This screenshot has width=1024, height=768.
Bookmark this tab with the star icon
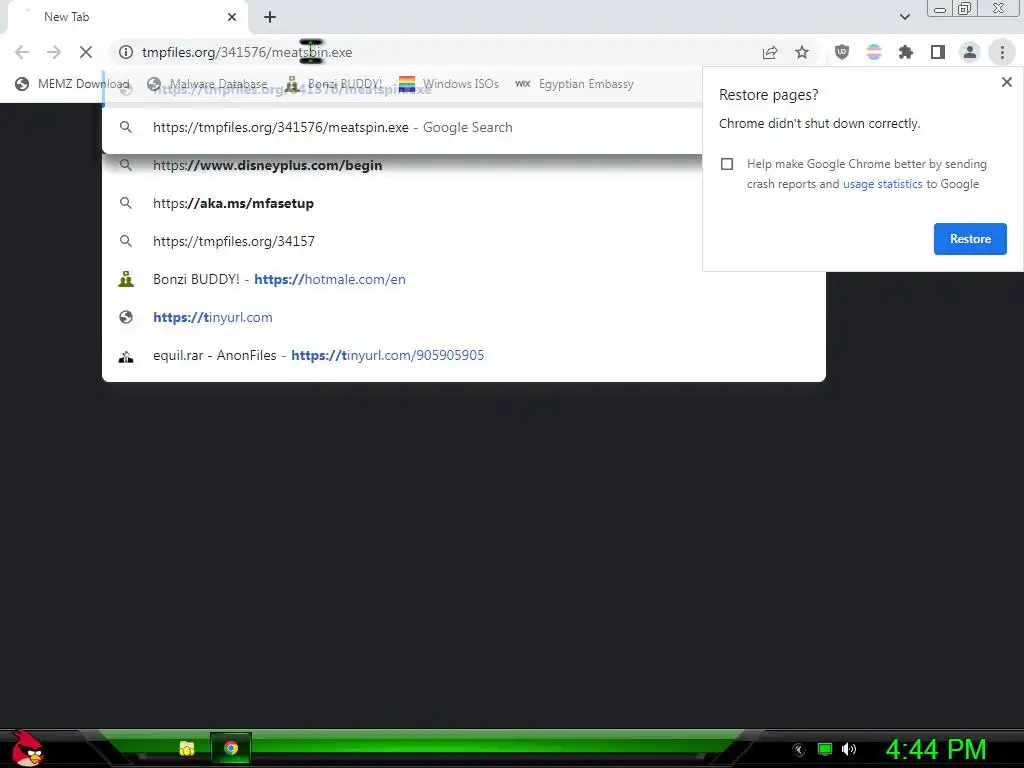coord(802,52)
